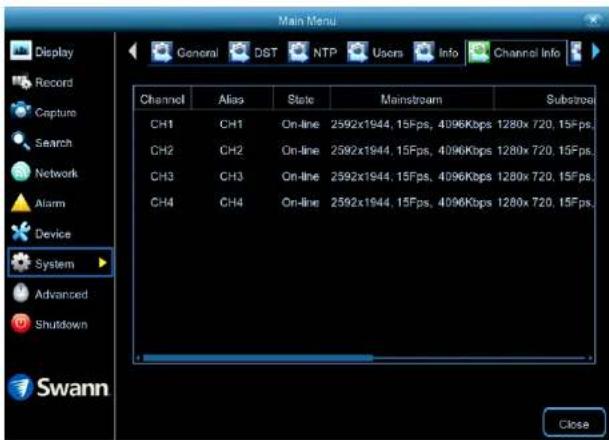Close Main Menu with top-right X
Image resolution: width=609 pixels, height=440 pixels.
tap(593, 19)
